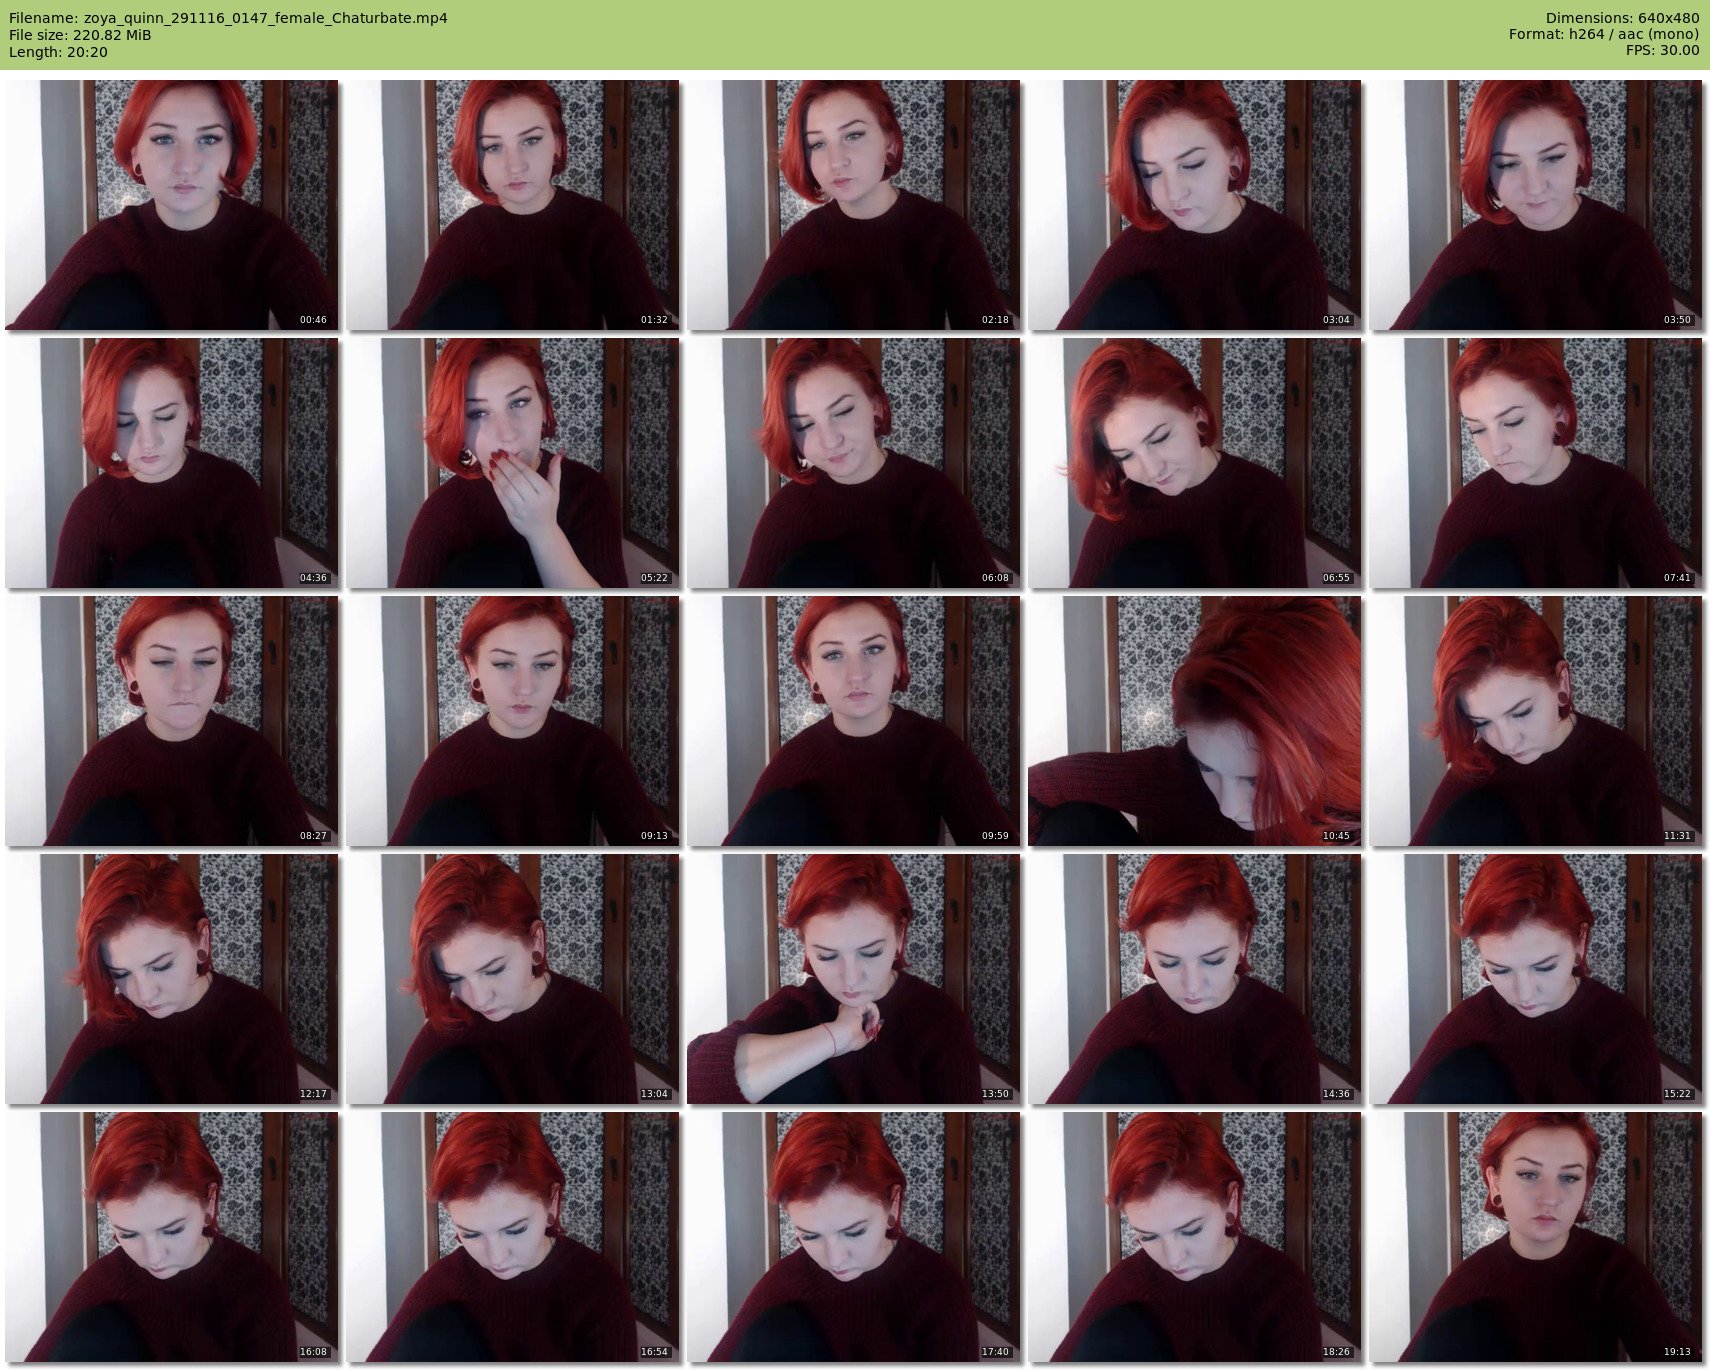Viewport: 1710px width, 1370px height.
Task: Select the thumbnail stamped 01:32
Action: click(513, 205)
